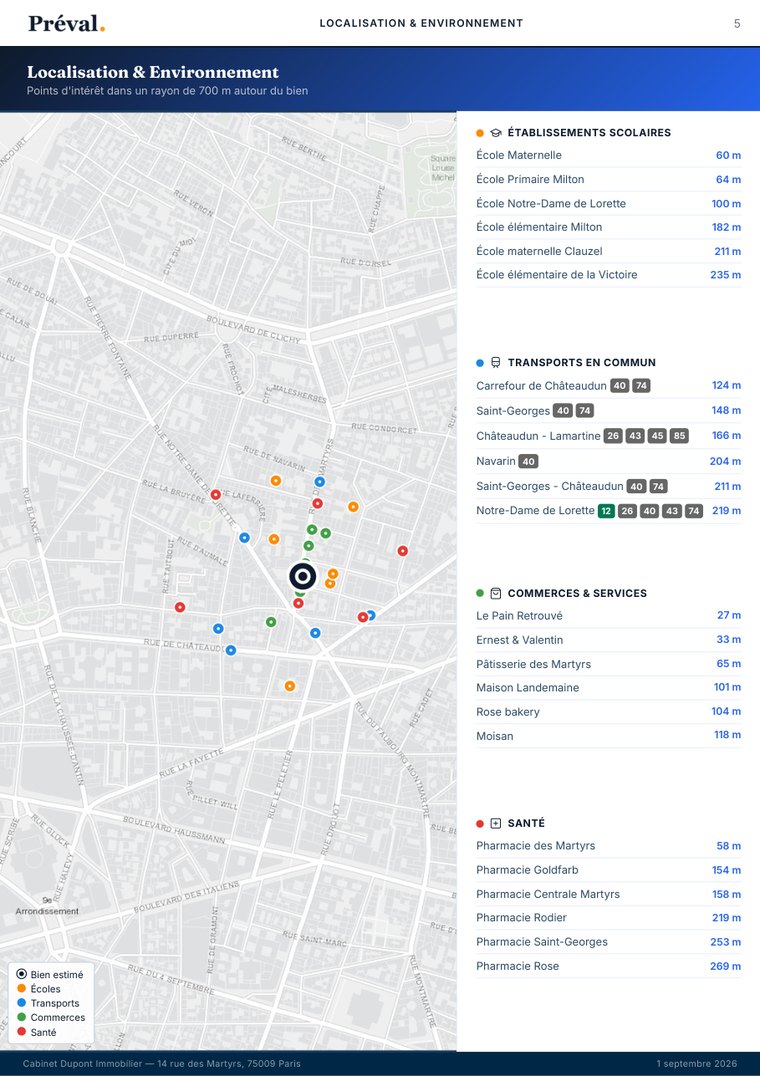Select the southernmost orange school marker on the map
The width and height of the screenshot is (760, 1076).
tap(289, 686)
